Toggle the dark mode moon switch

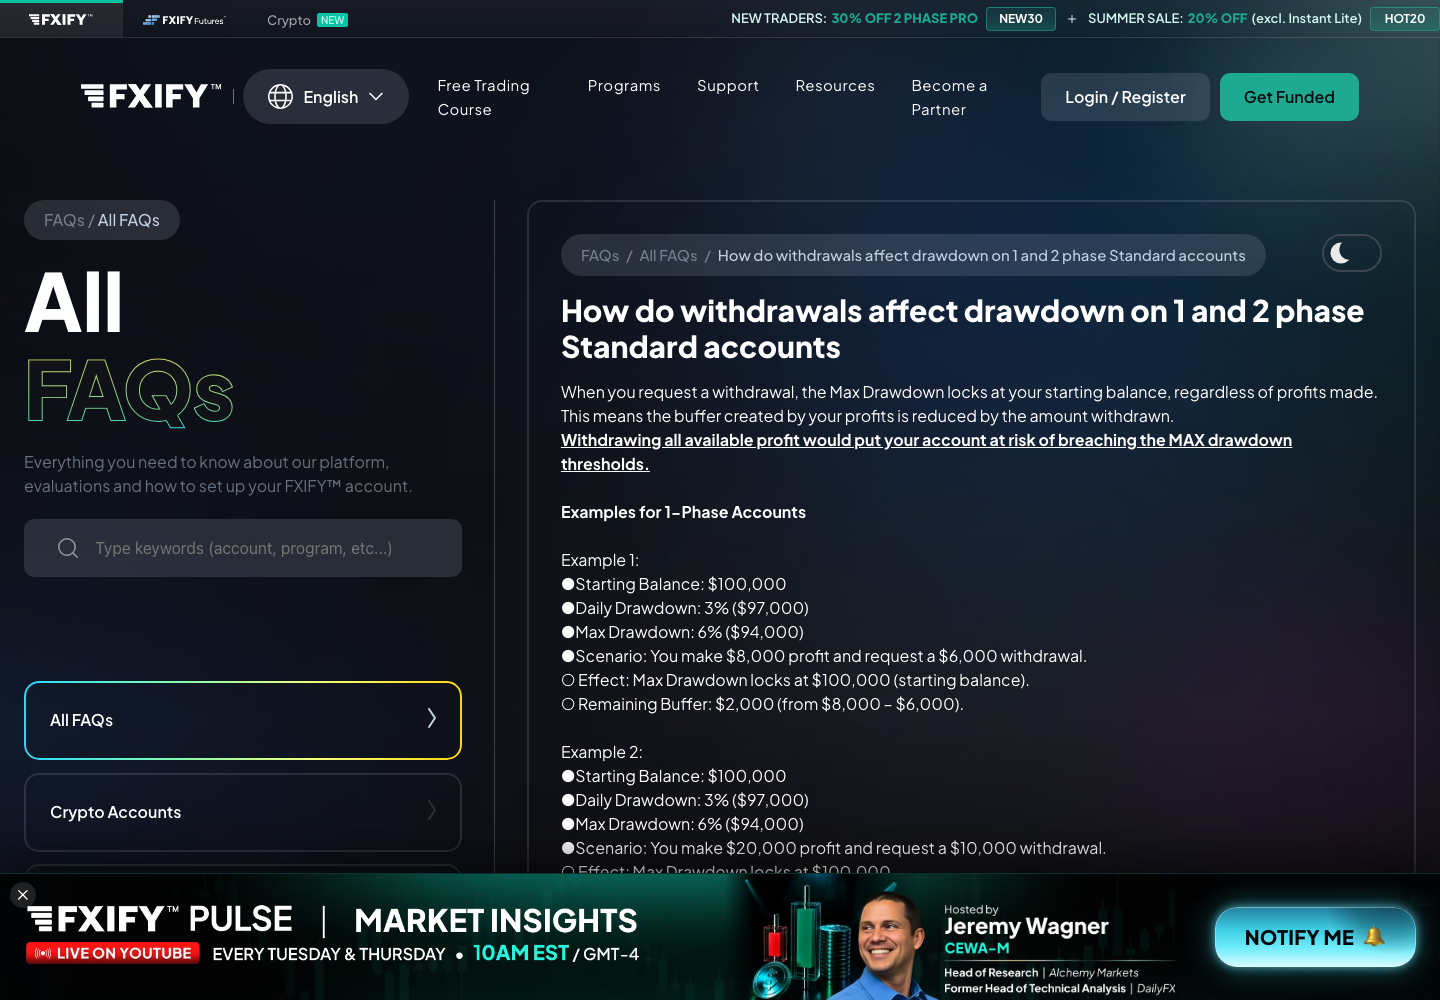coord(1351,253)
